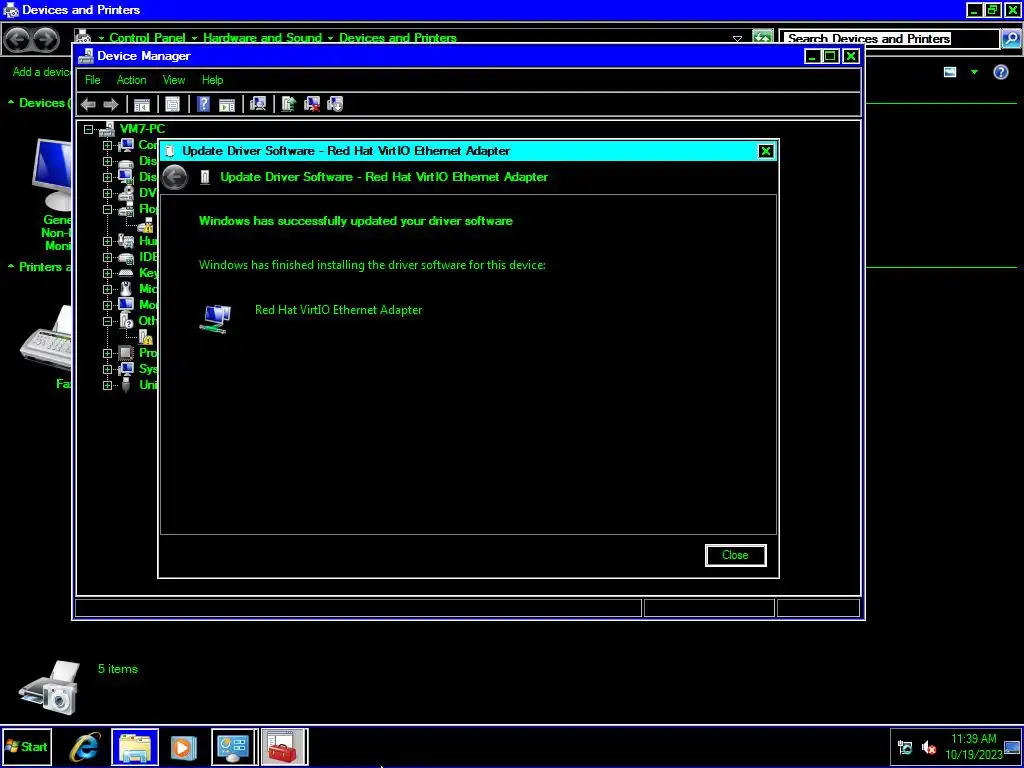Click the search magnifier button
This screenshot has width=1024, height=768.
[1010, 39]
